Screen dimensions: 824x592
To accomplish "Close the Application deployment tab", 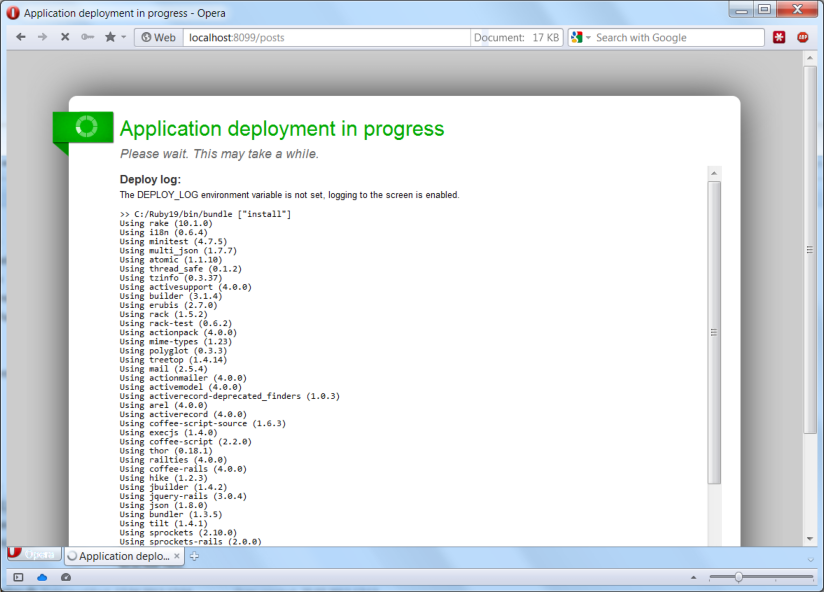I will click(x=177, y=556).
